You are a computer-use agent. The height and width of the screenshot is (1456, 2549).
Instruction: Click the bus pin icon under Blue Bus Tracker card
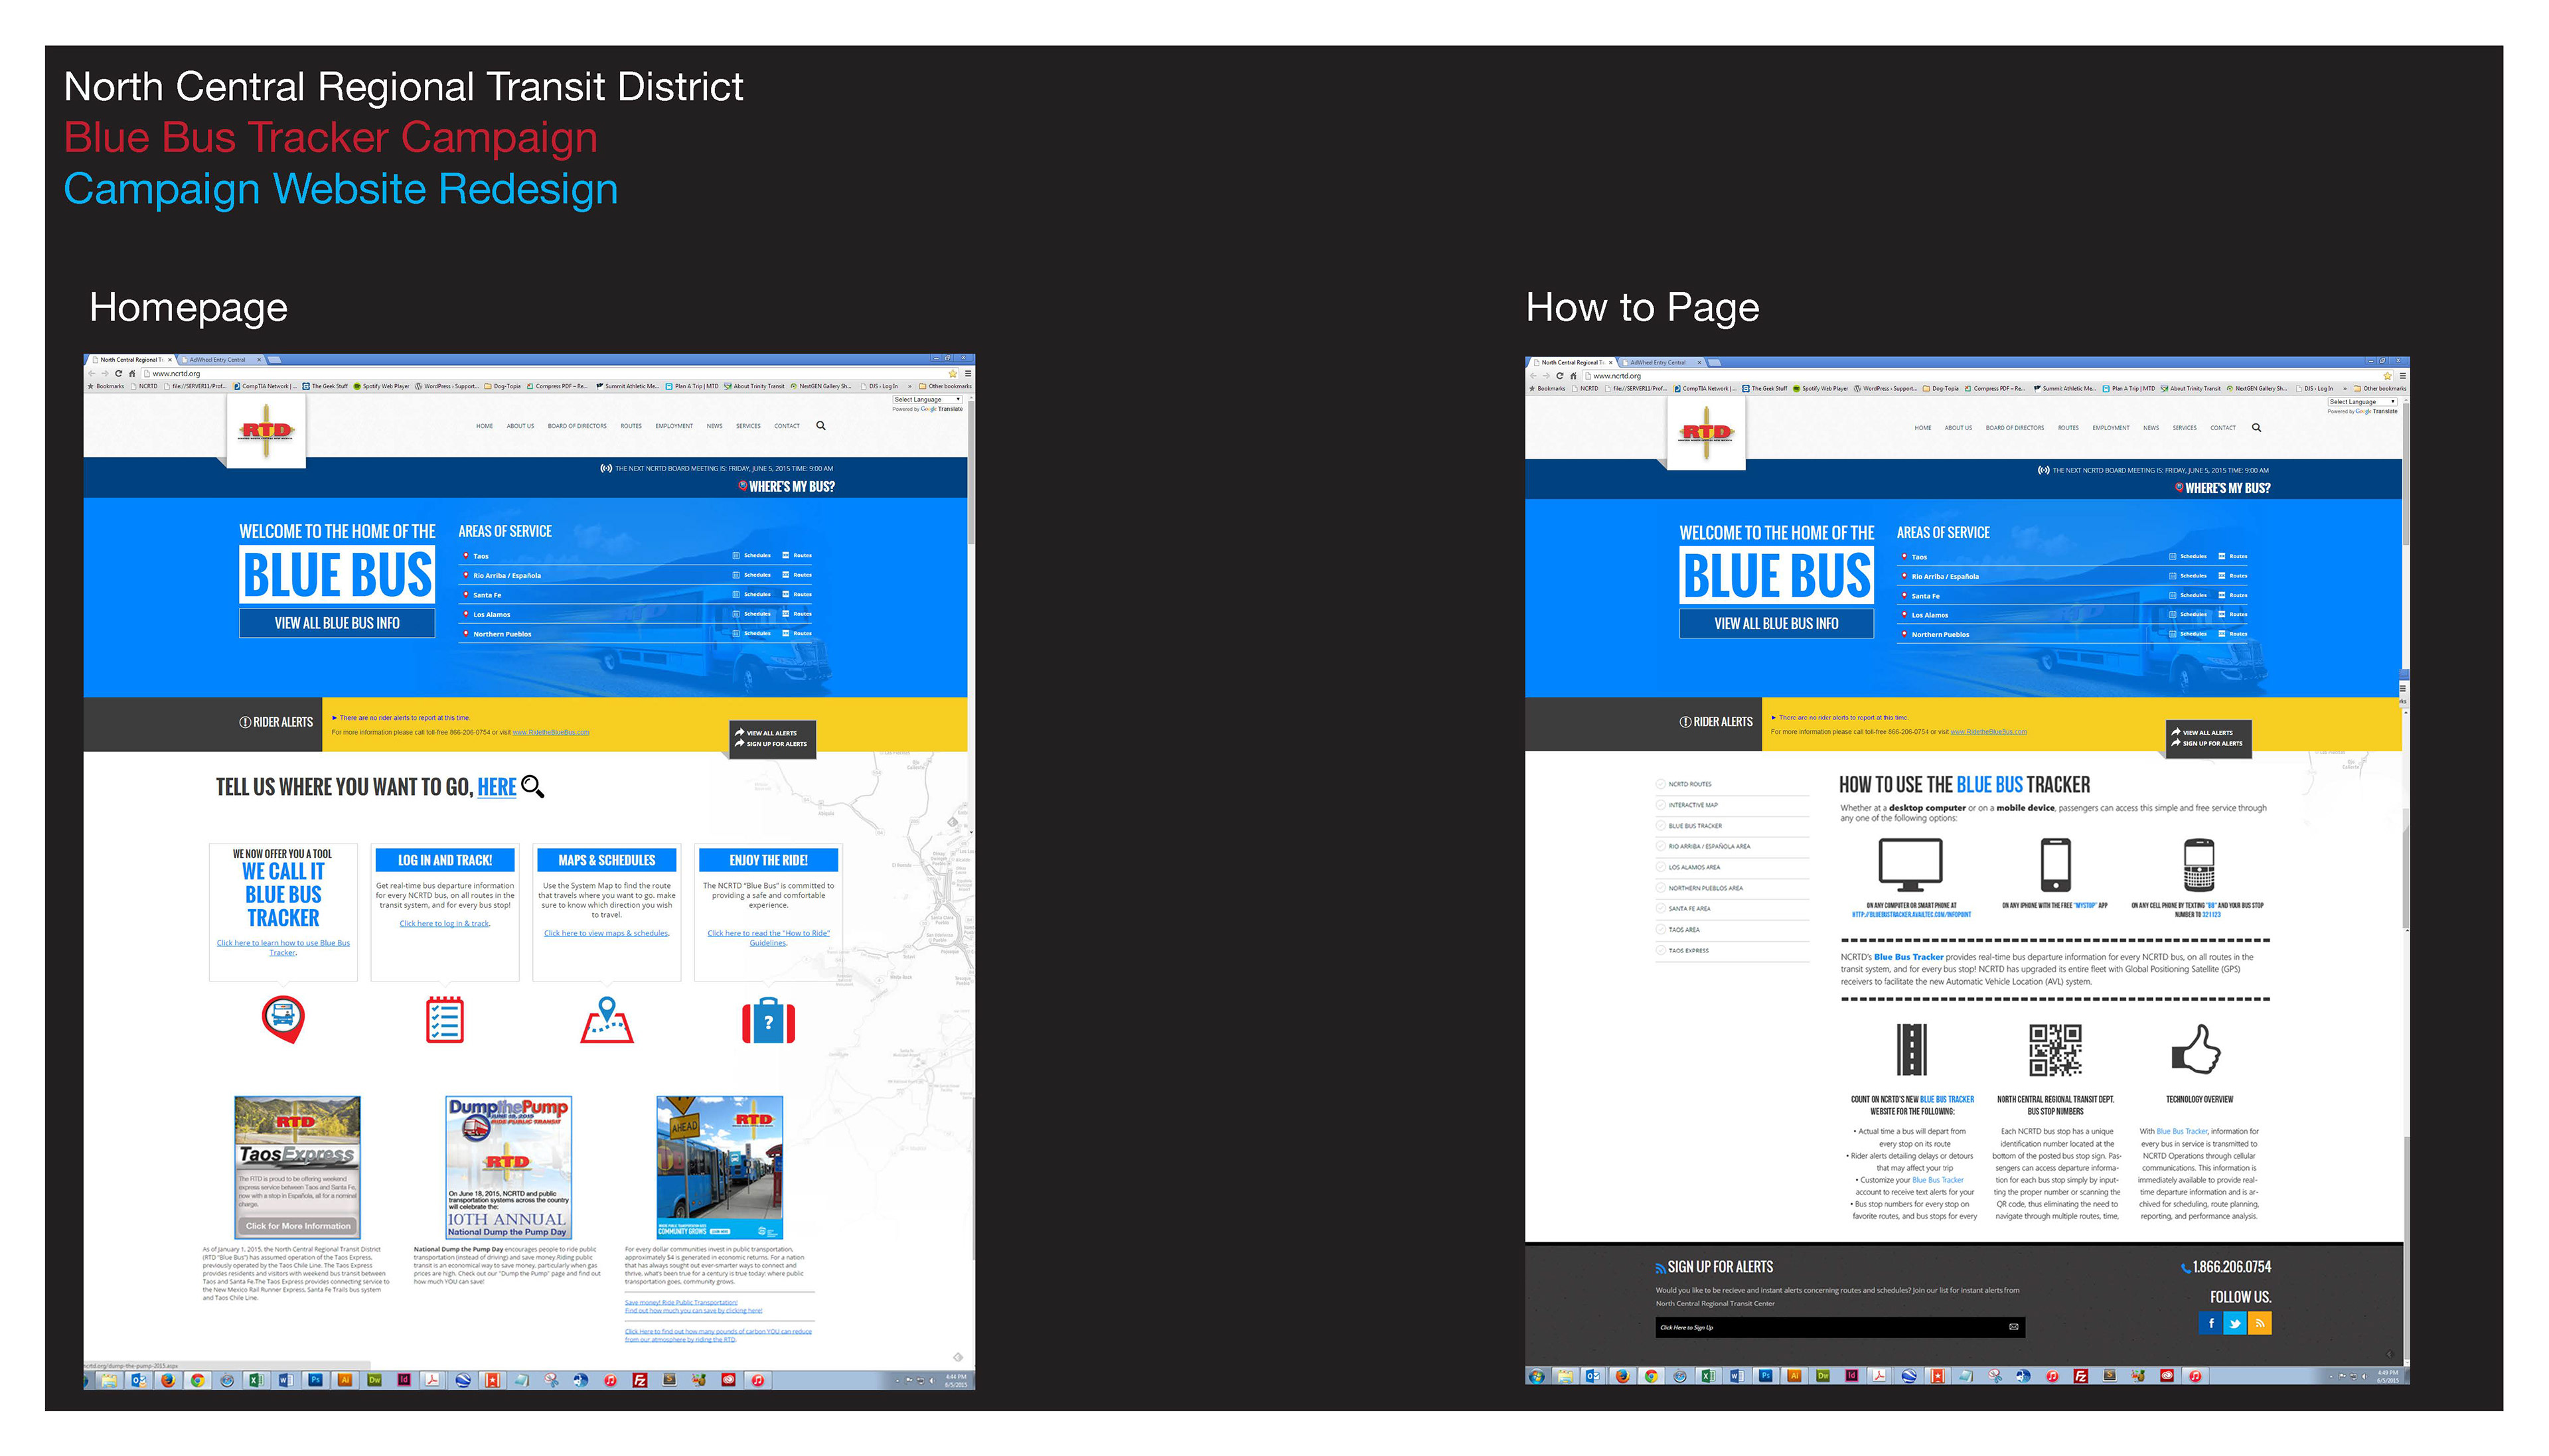[283, 1020]
